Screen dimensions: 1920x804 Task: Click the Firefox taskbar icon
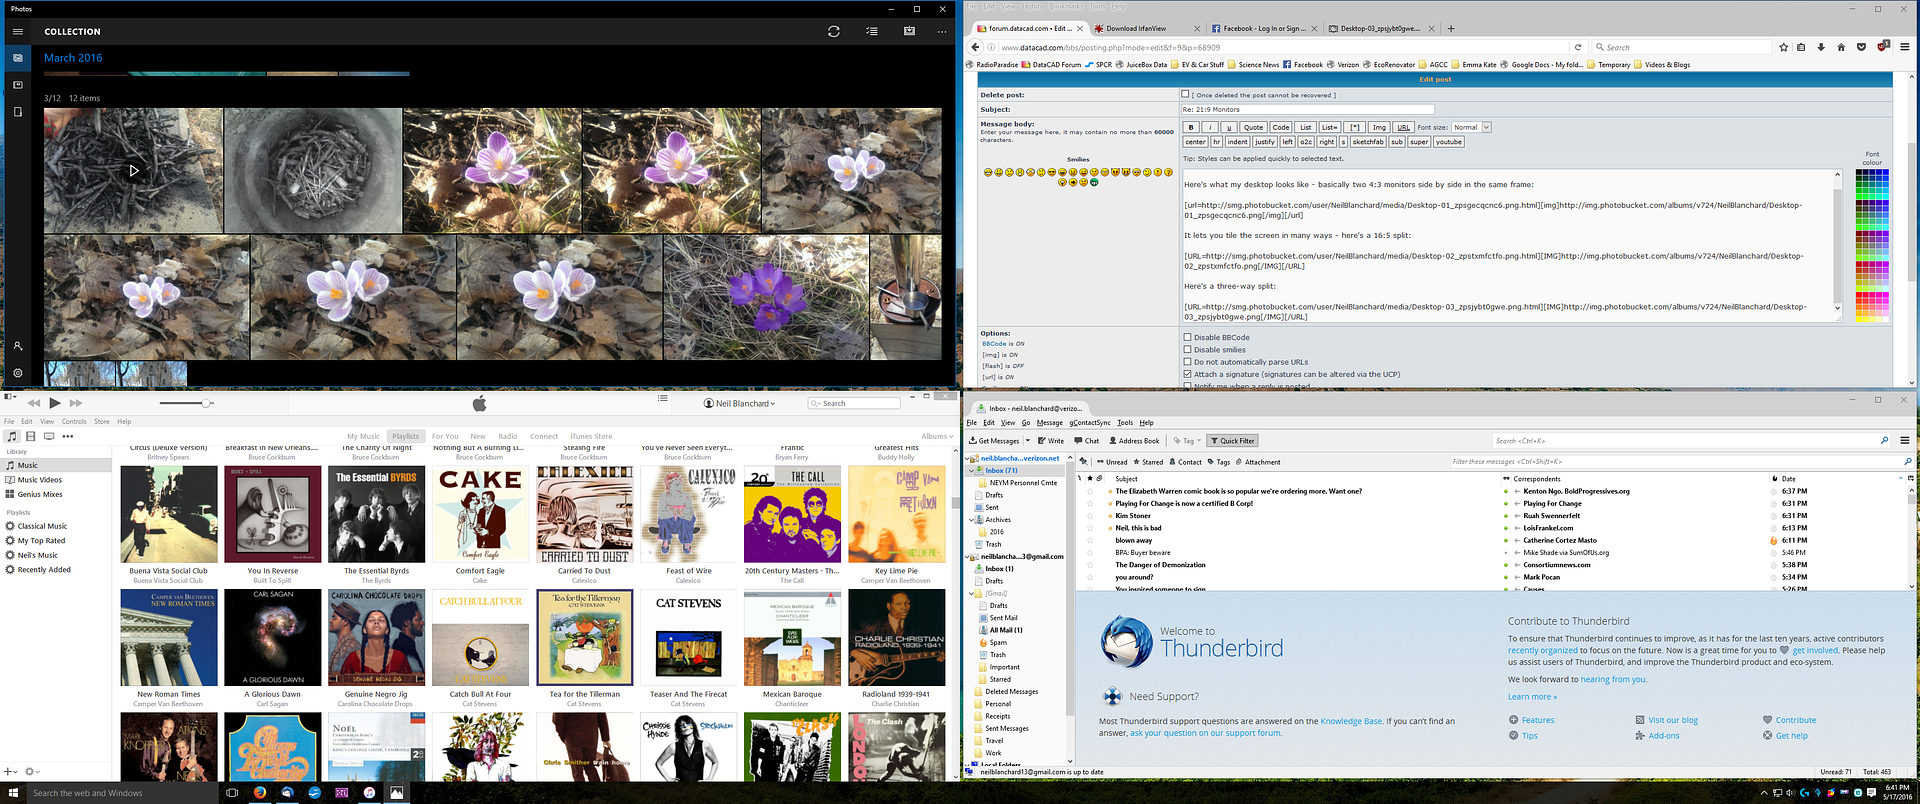click(x=260, y=792)
